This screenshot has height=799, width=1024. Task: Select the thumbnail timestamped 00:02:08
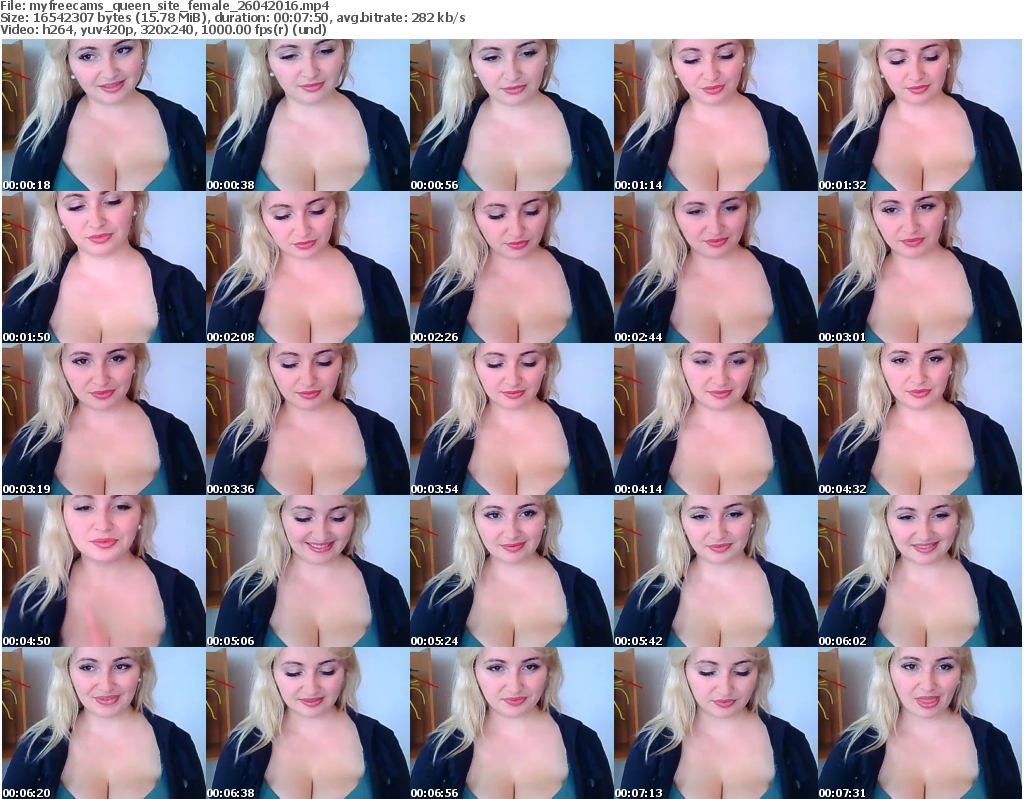click(x=308, y=267)
